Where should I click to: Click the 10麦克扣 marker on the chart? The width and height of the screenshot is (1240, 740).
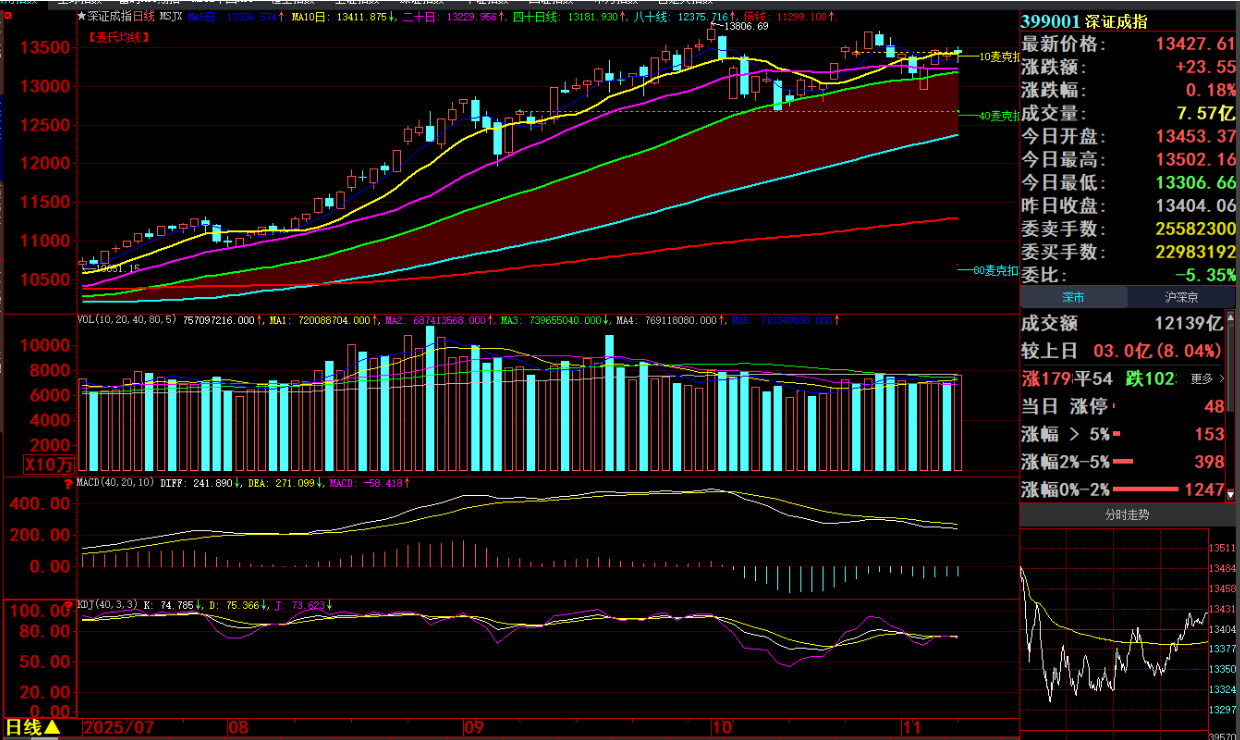coord(997,57)
